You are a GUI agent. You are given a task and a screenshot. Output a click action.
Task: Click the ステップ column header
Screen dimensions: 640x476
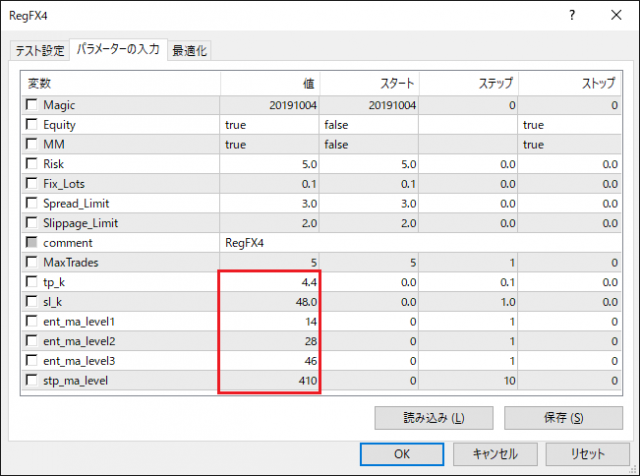(469, 84)
